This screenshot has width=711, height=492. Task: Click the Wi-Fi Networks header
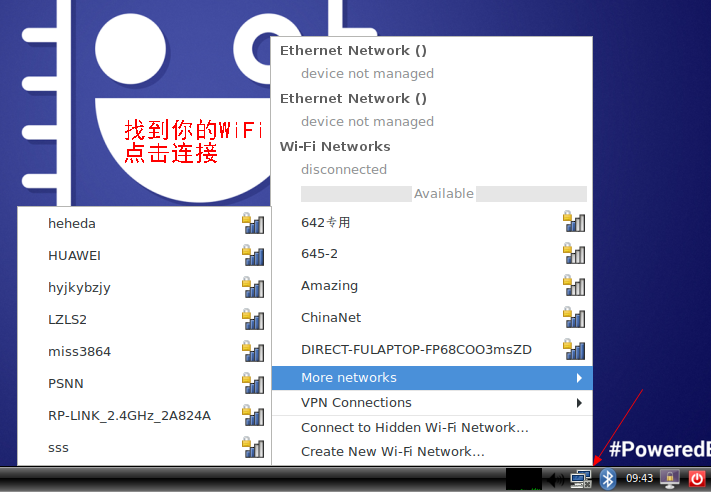click(335, 146)
